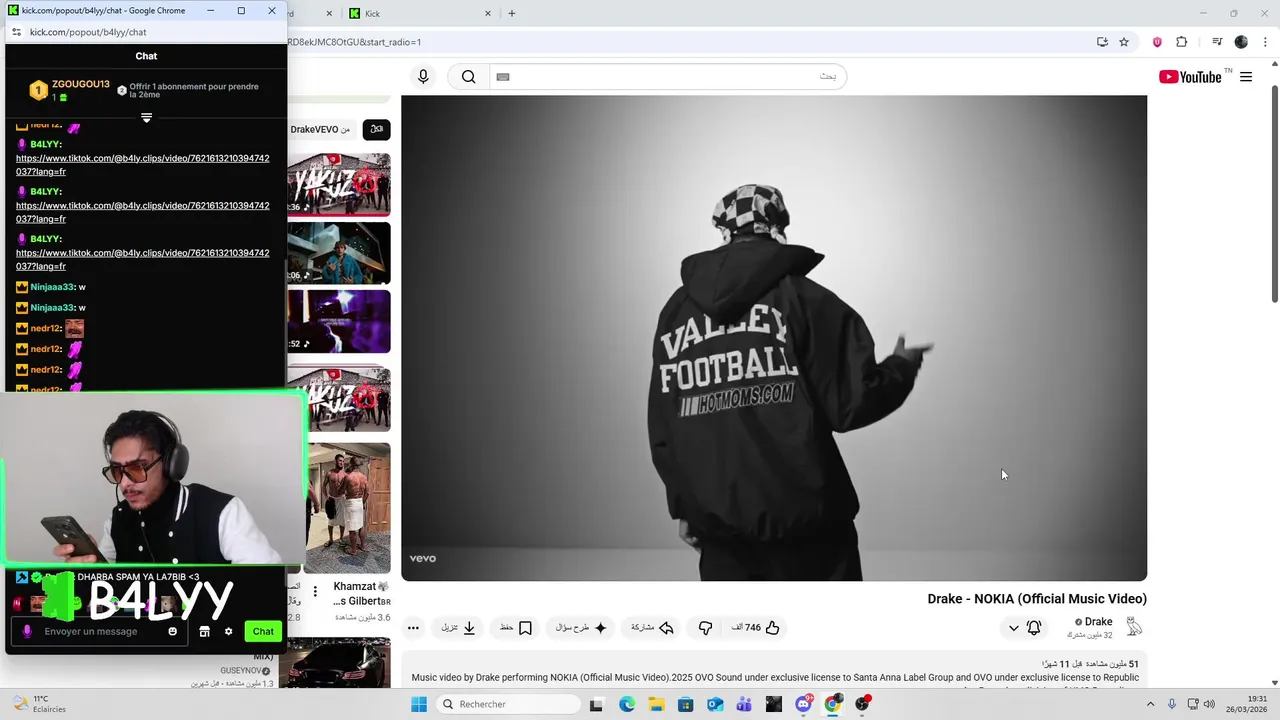Open File Explorer from taskbar
The width and height of the screenshot is (1280, 720).
pos(656,704)
